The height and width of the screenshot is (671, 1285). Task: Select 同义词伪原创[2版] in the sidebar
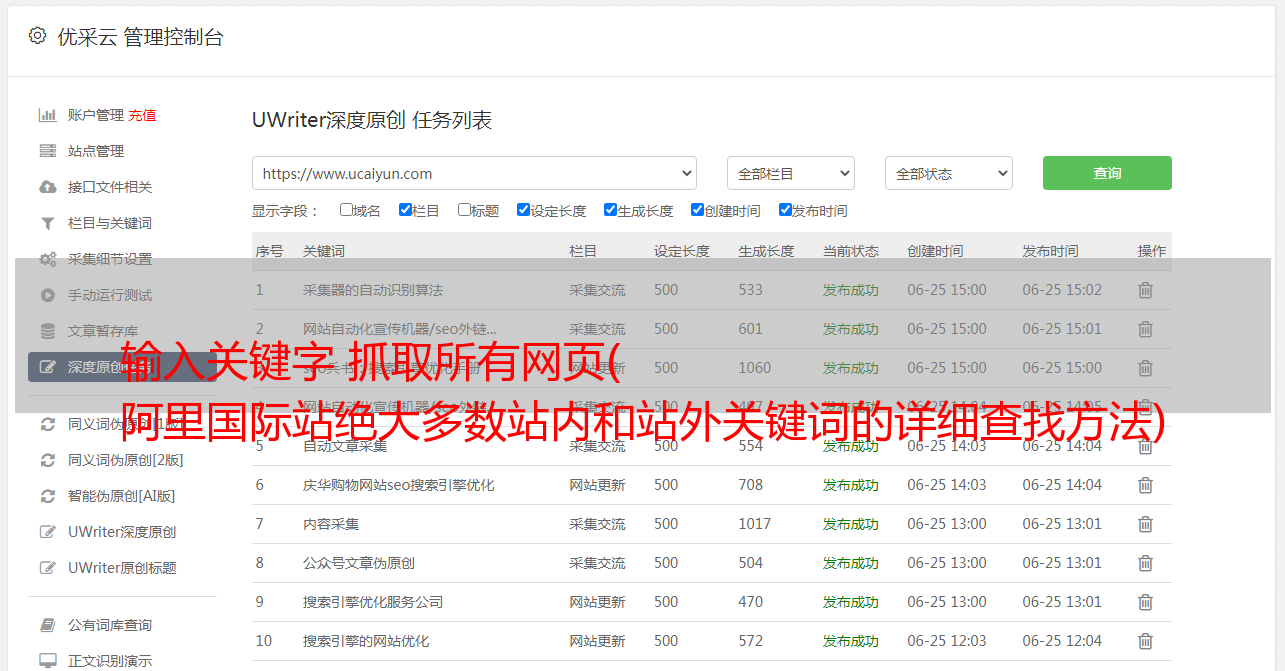[x=125, y=460]
